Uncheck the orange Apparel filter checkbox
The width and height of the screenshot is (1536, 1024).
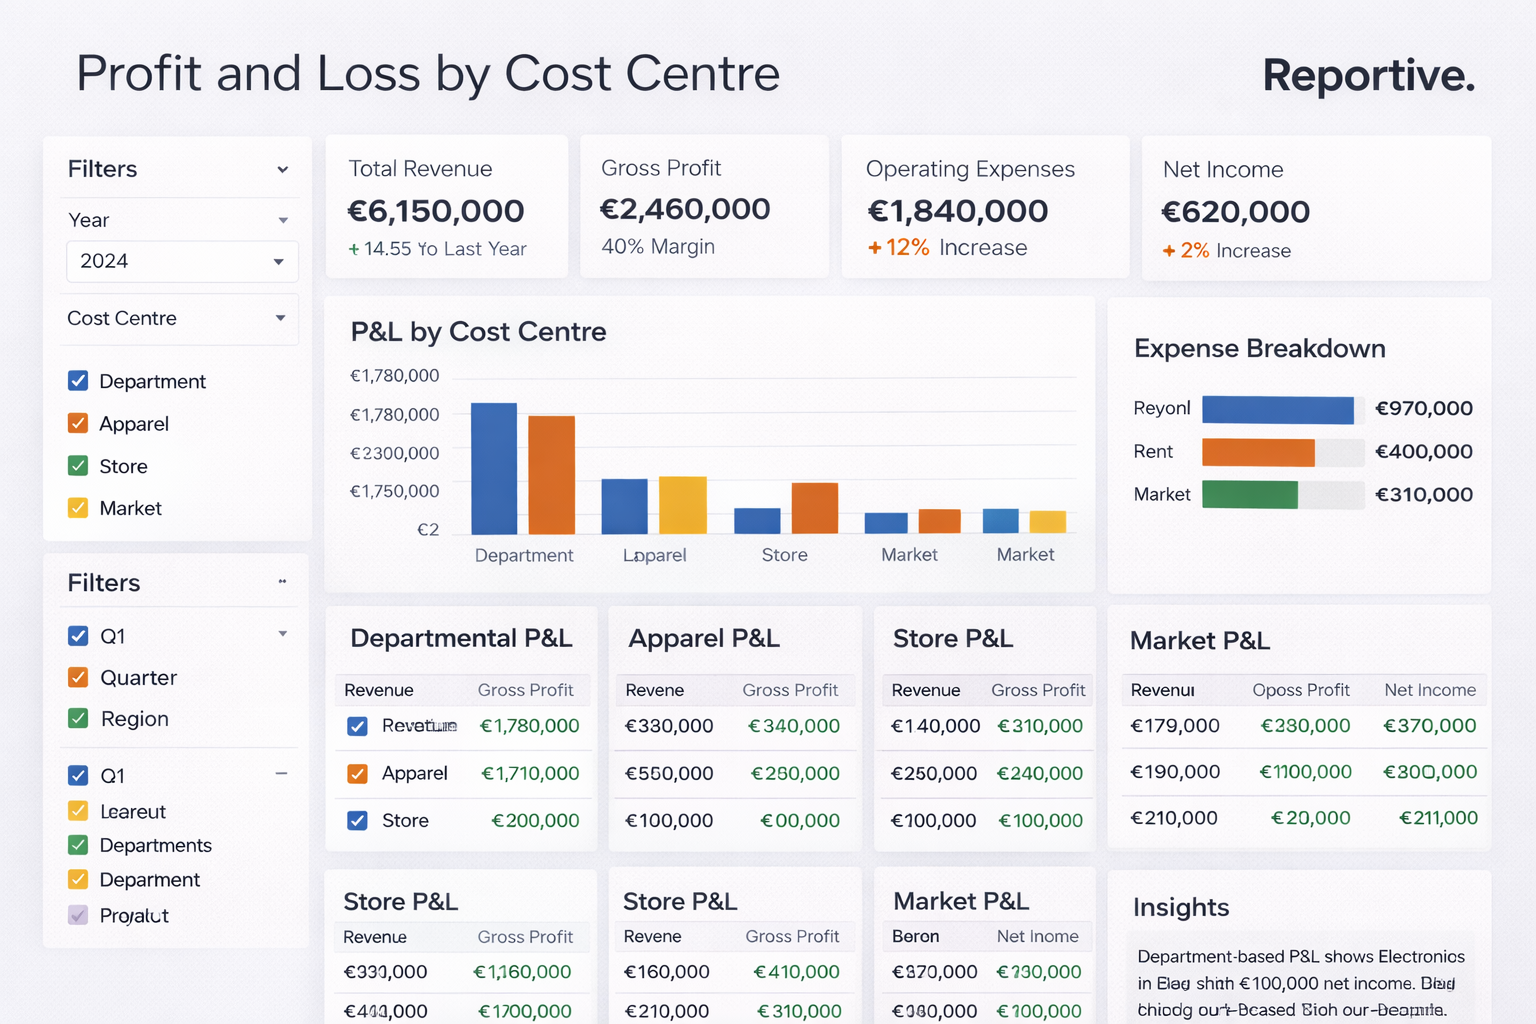pyautogui.click(x=78, y=423)
